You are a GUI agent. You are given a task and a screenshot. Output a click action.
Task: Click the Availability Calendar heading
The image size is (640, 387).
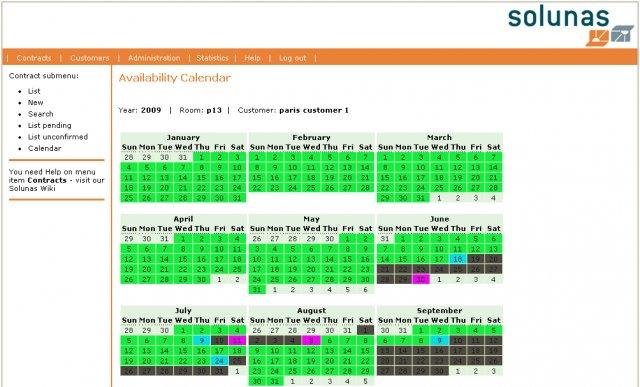tap(175, 78)
